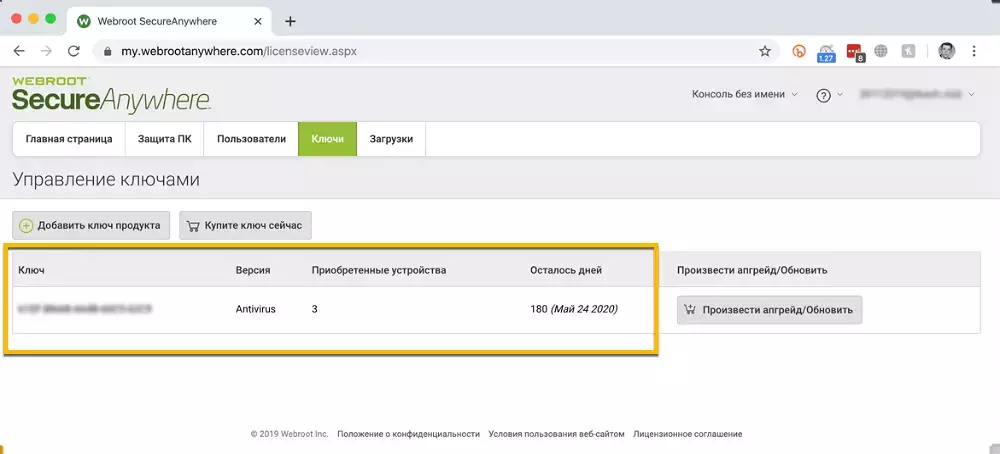Open the red extension with badge 8
This screenshot has height=454, width=1000.
(x=855, y=52)
